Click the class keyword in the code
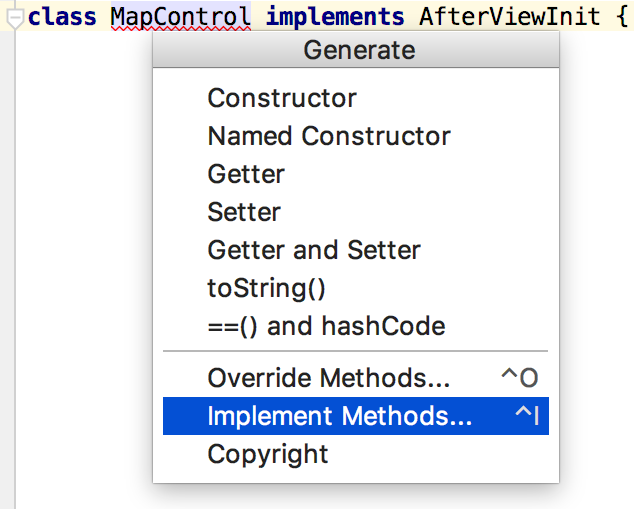 (63, 17)
